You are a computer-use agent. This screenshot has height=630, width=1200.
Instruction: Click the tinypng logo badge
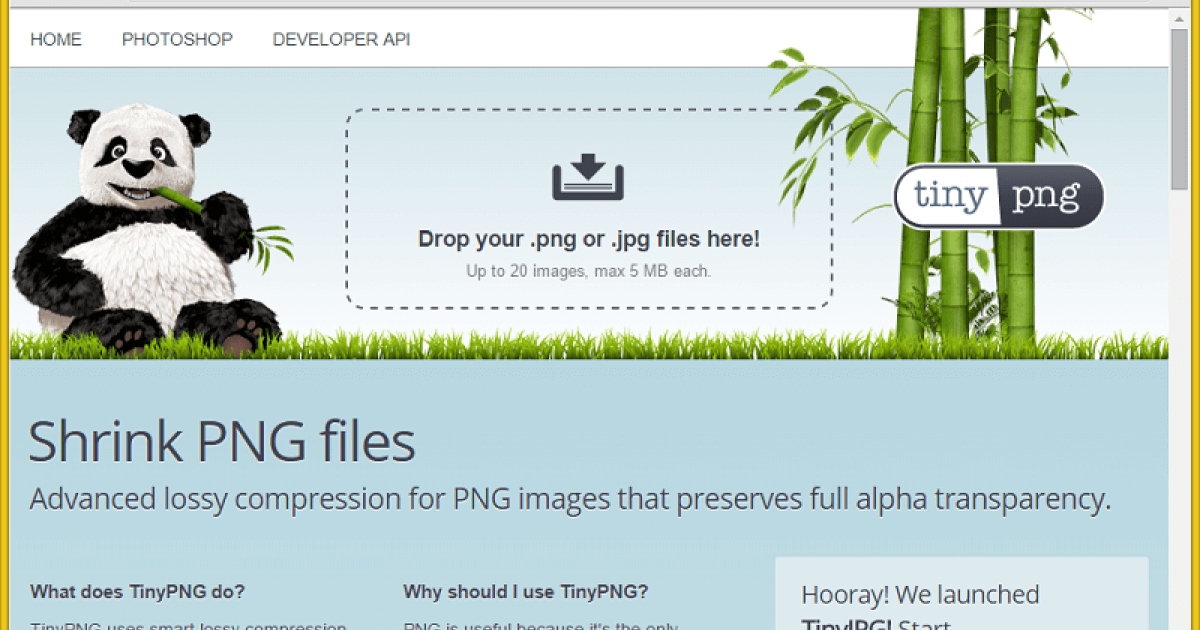(x=998, y=196)
